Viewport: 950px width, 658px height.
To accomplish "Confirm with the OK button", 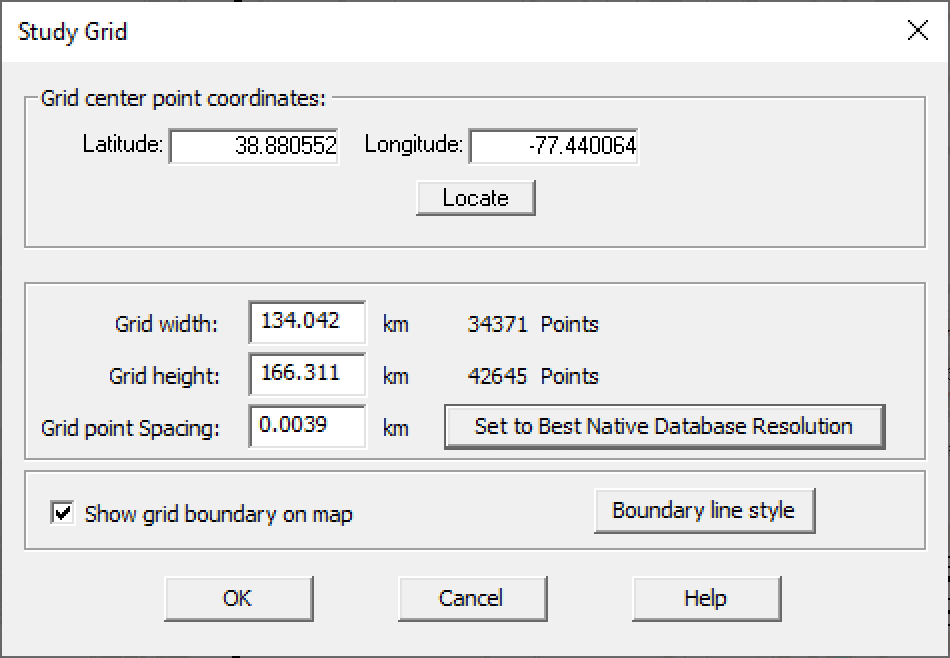I will pyautogui.click(x=238, y=598).
